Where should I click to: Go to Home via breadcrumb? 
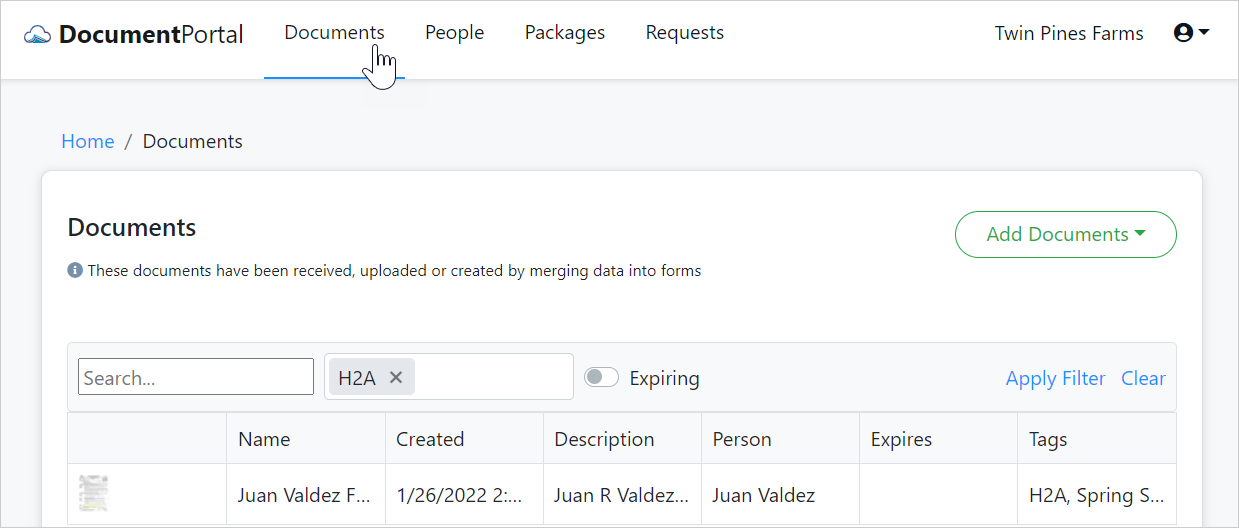(x=88, y=141)
